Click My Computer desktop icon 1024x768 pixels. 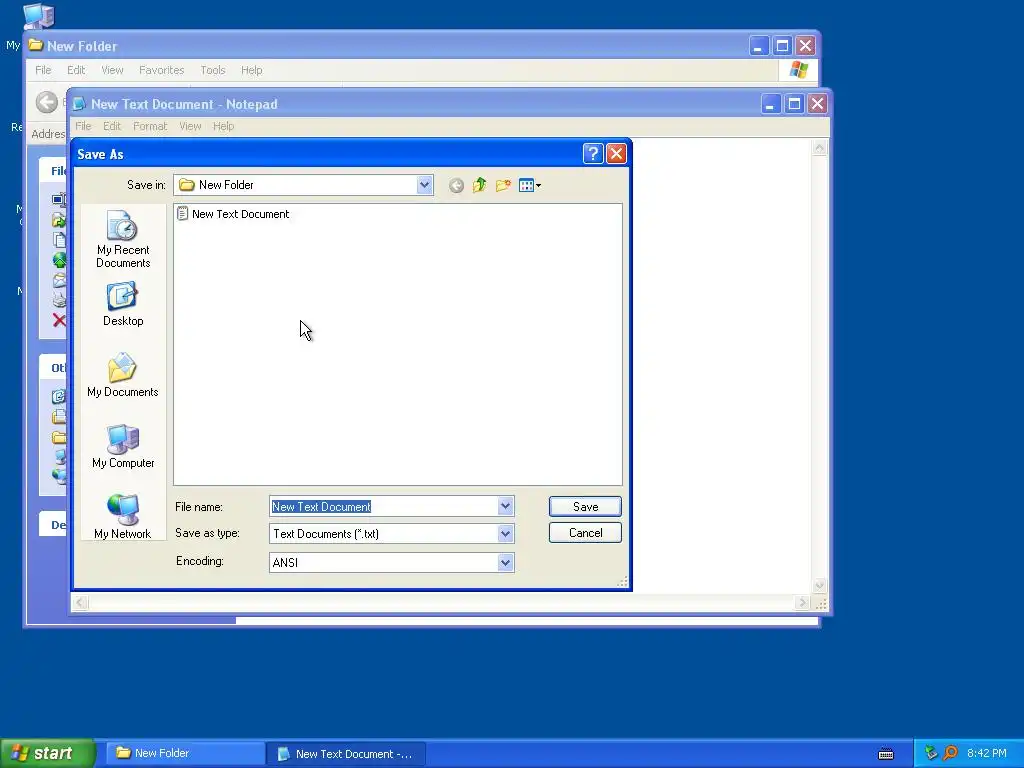click(38, 16)
